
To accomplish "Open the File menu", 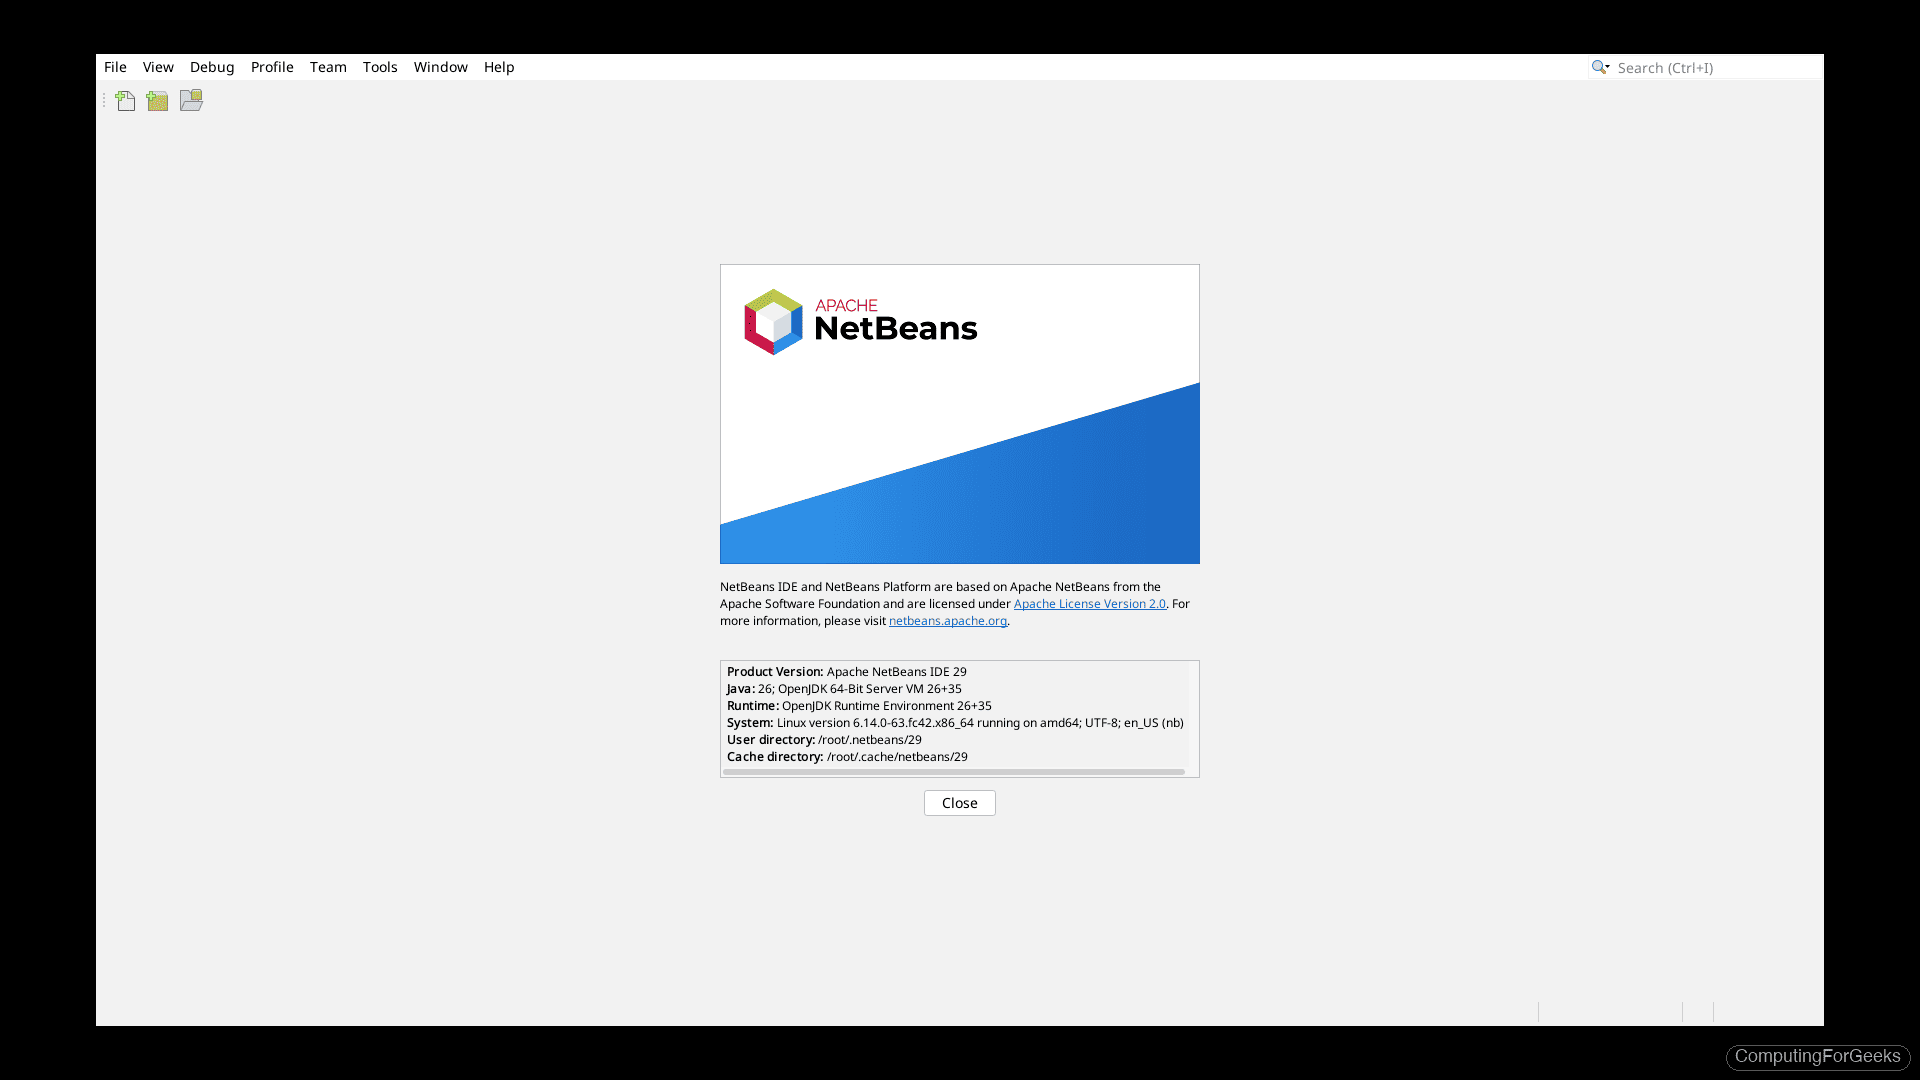I will point(115,67).
